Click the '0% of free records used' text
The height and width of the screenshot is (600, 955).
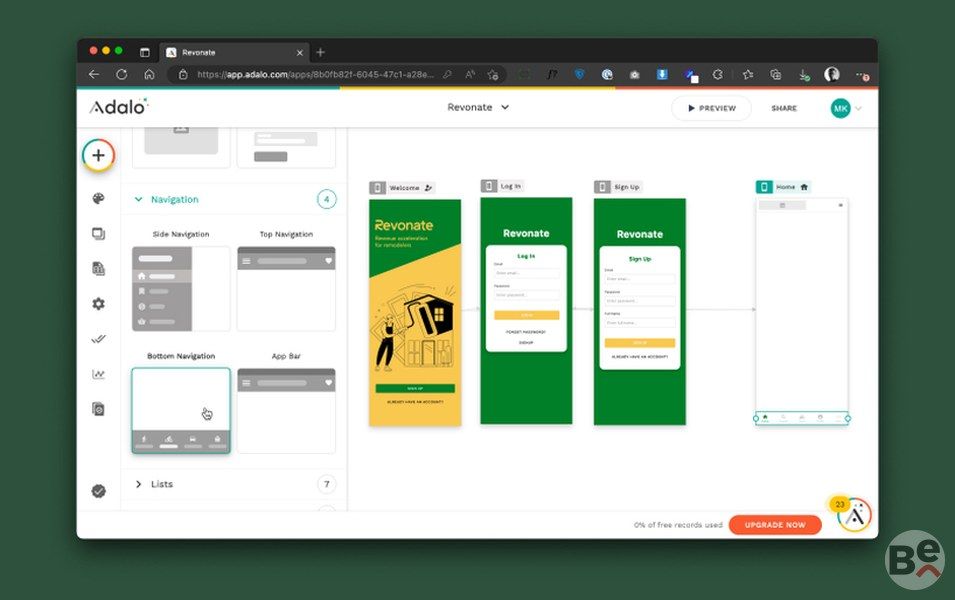pos(678,524)
